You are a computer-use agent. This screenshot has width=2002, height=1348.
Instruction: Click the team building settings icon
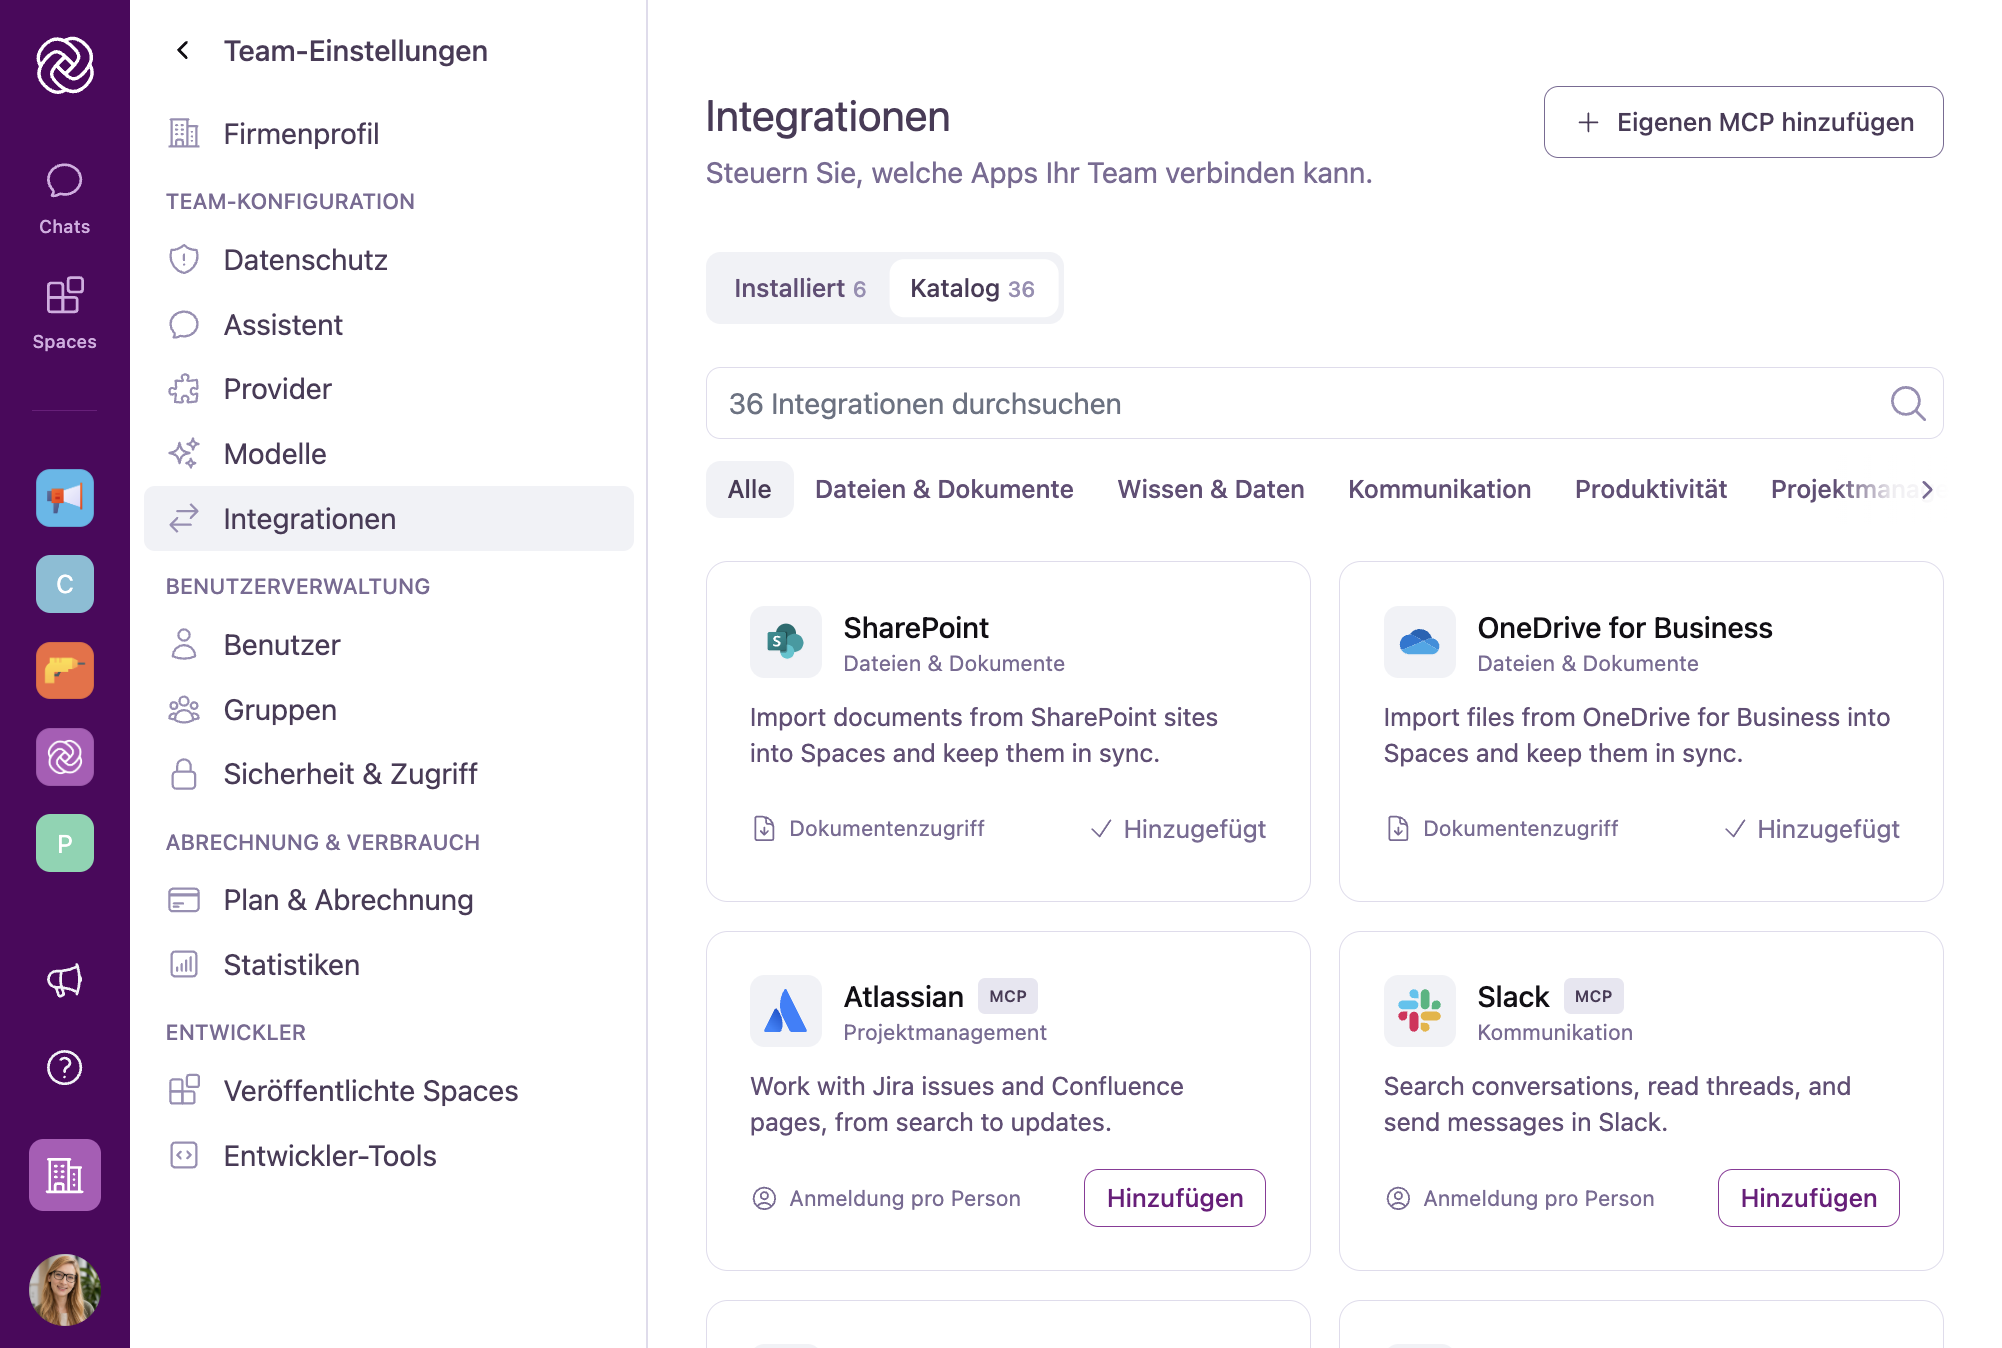click(x=65, y=1175)
